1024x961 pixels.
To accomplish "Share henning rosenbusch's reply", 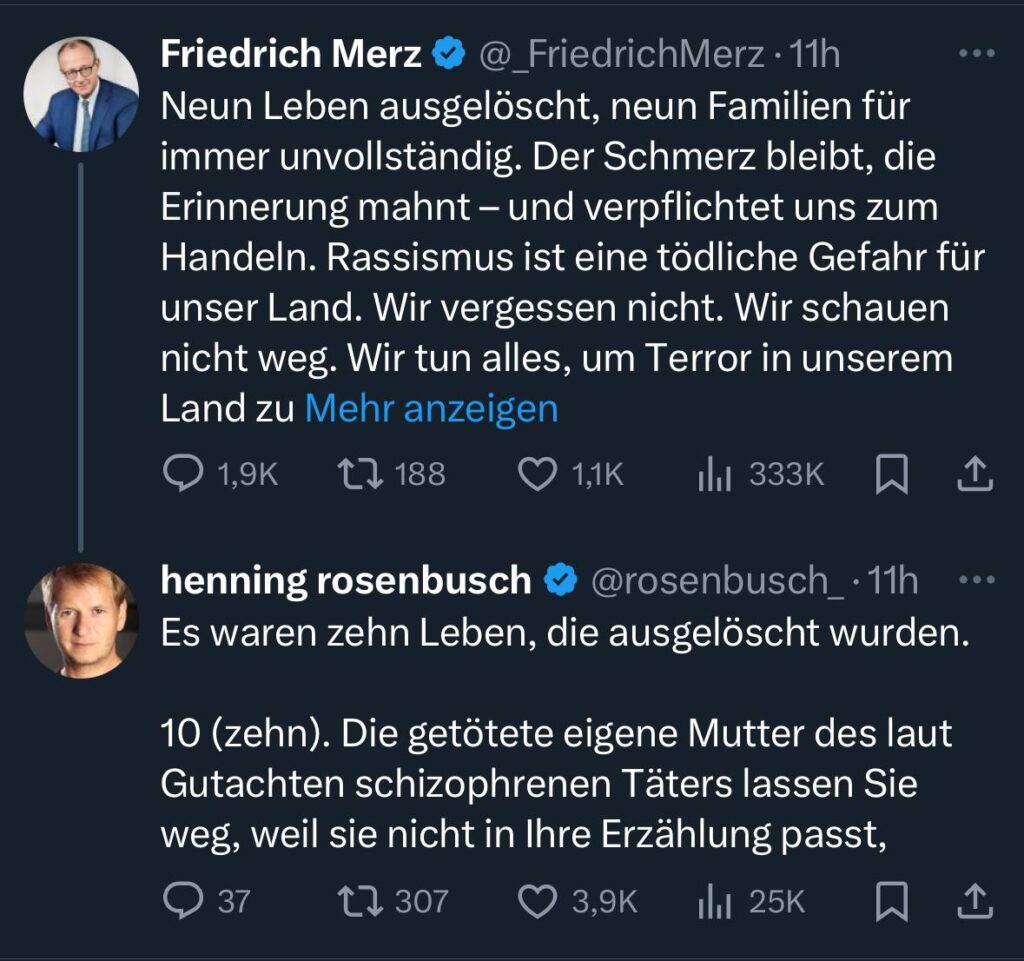I will click(974, 903).
